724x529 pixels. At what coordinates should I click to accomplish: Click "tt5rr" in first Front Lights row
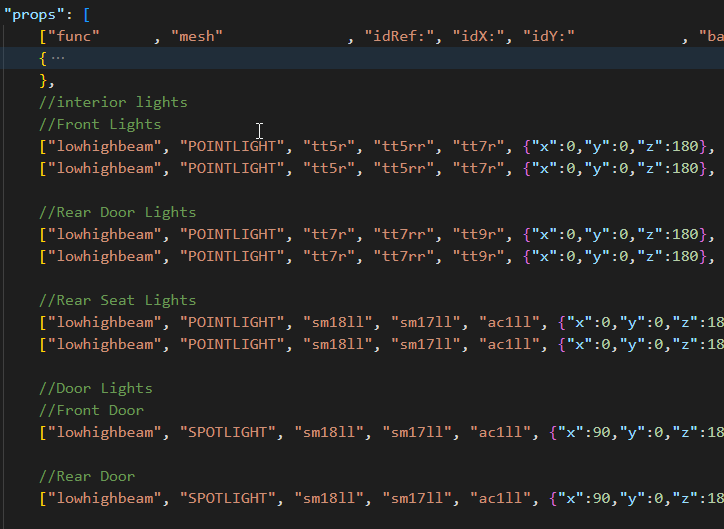pos(404,146)
